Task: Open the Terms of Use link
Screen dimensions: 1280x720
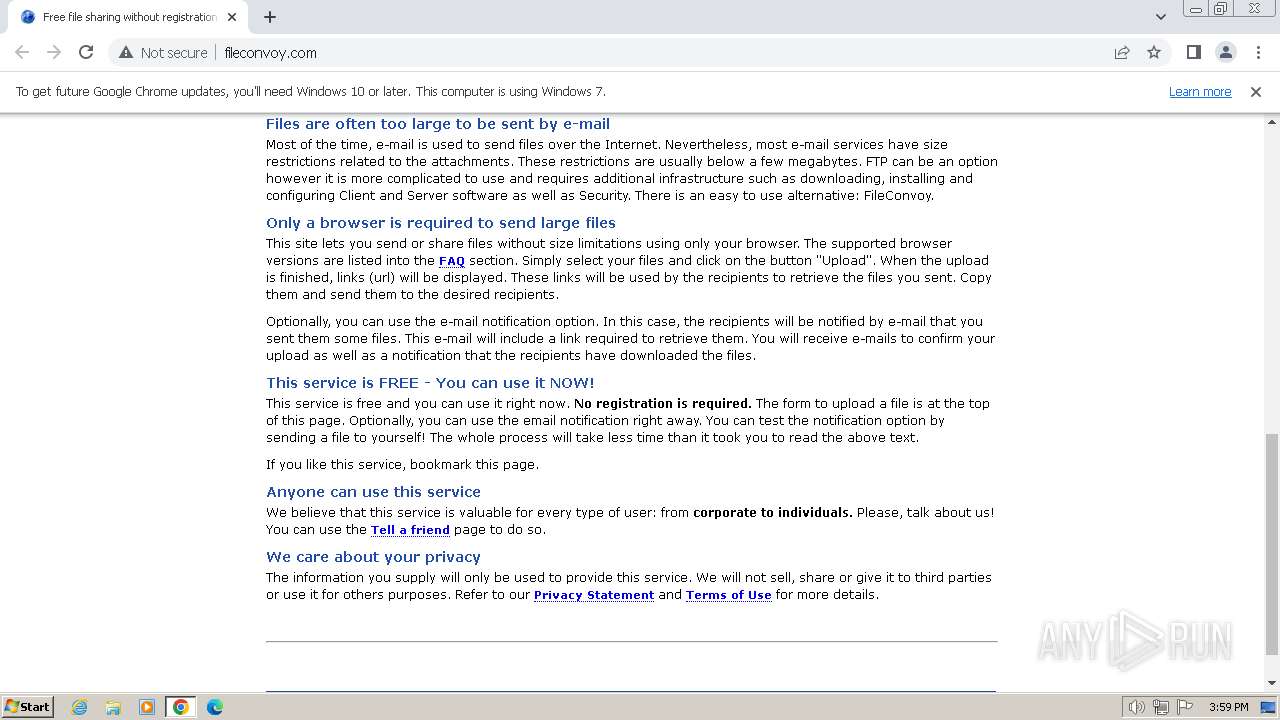Action: click(728, 595)
